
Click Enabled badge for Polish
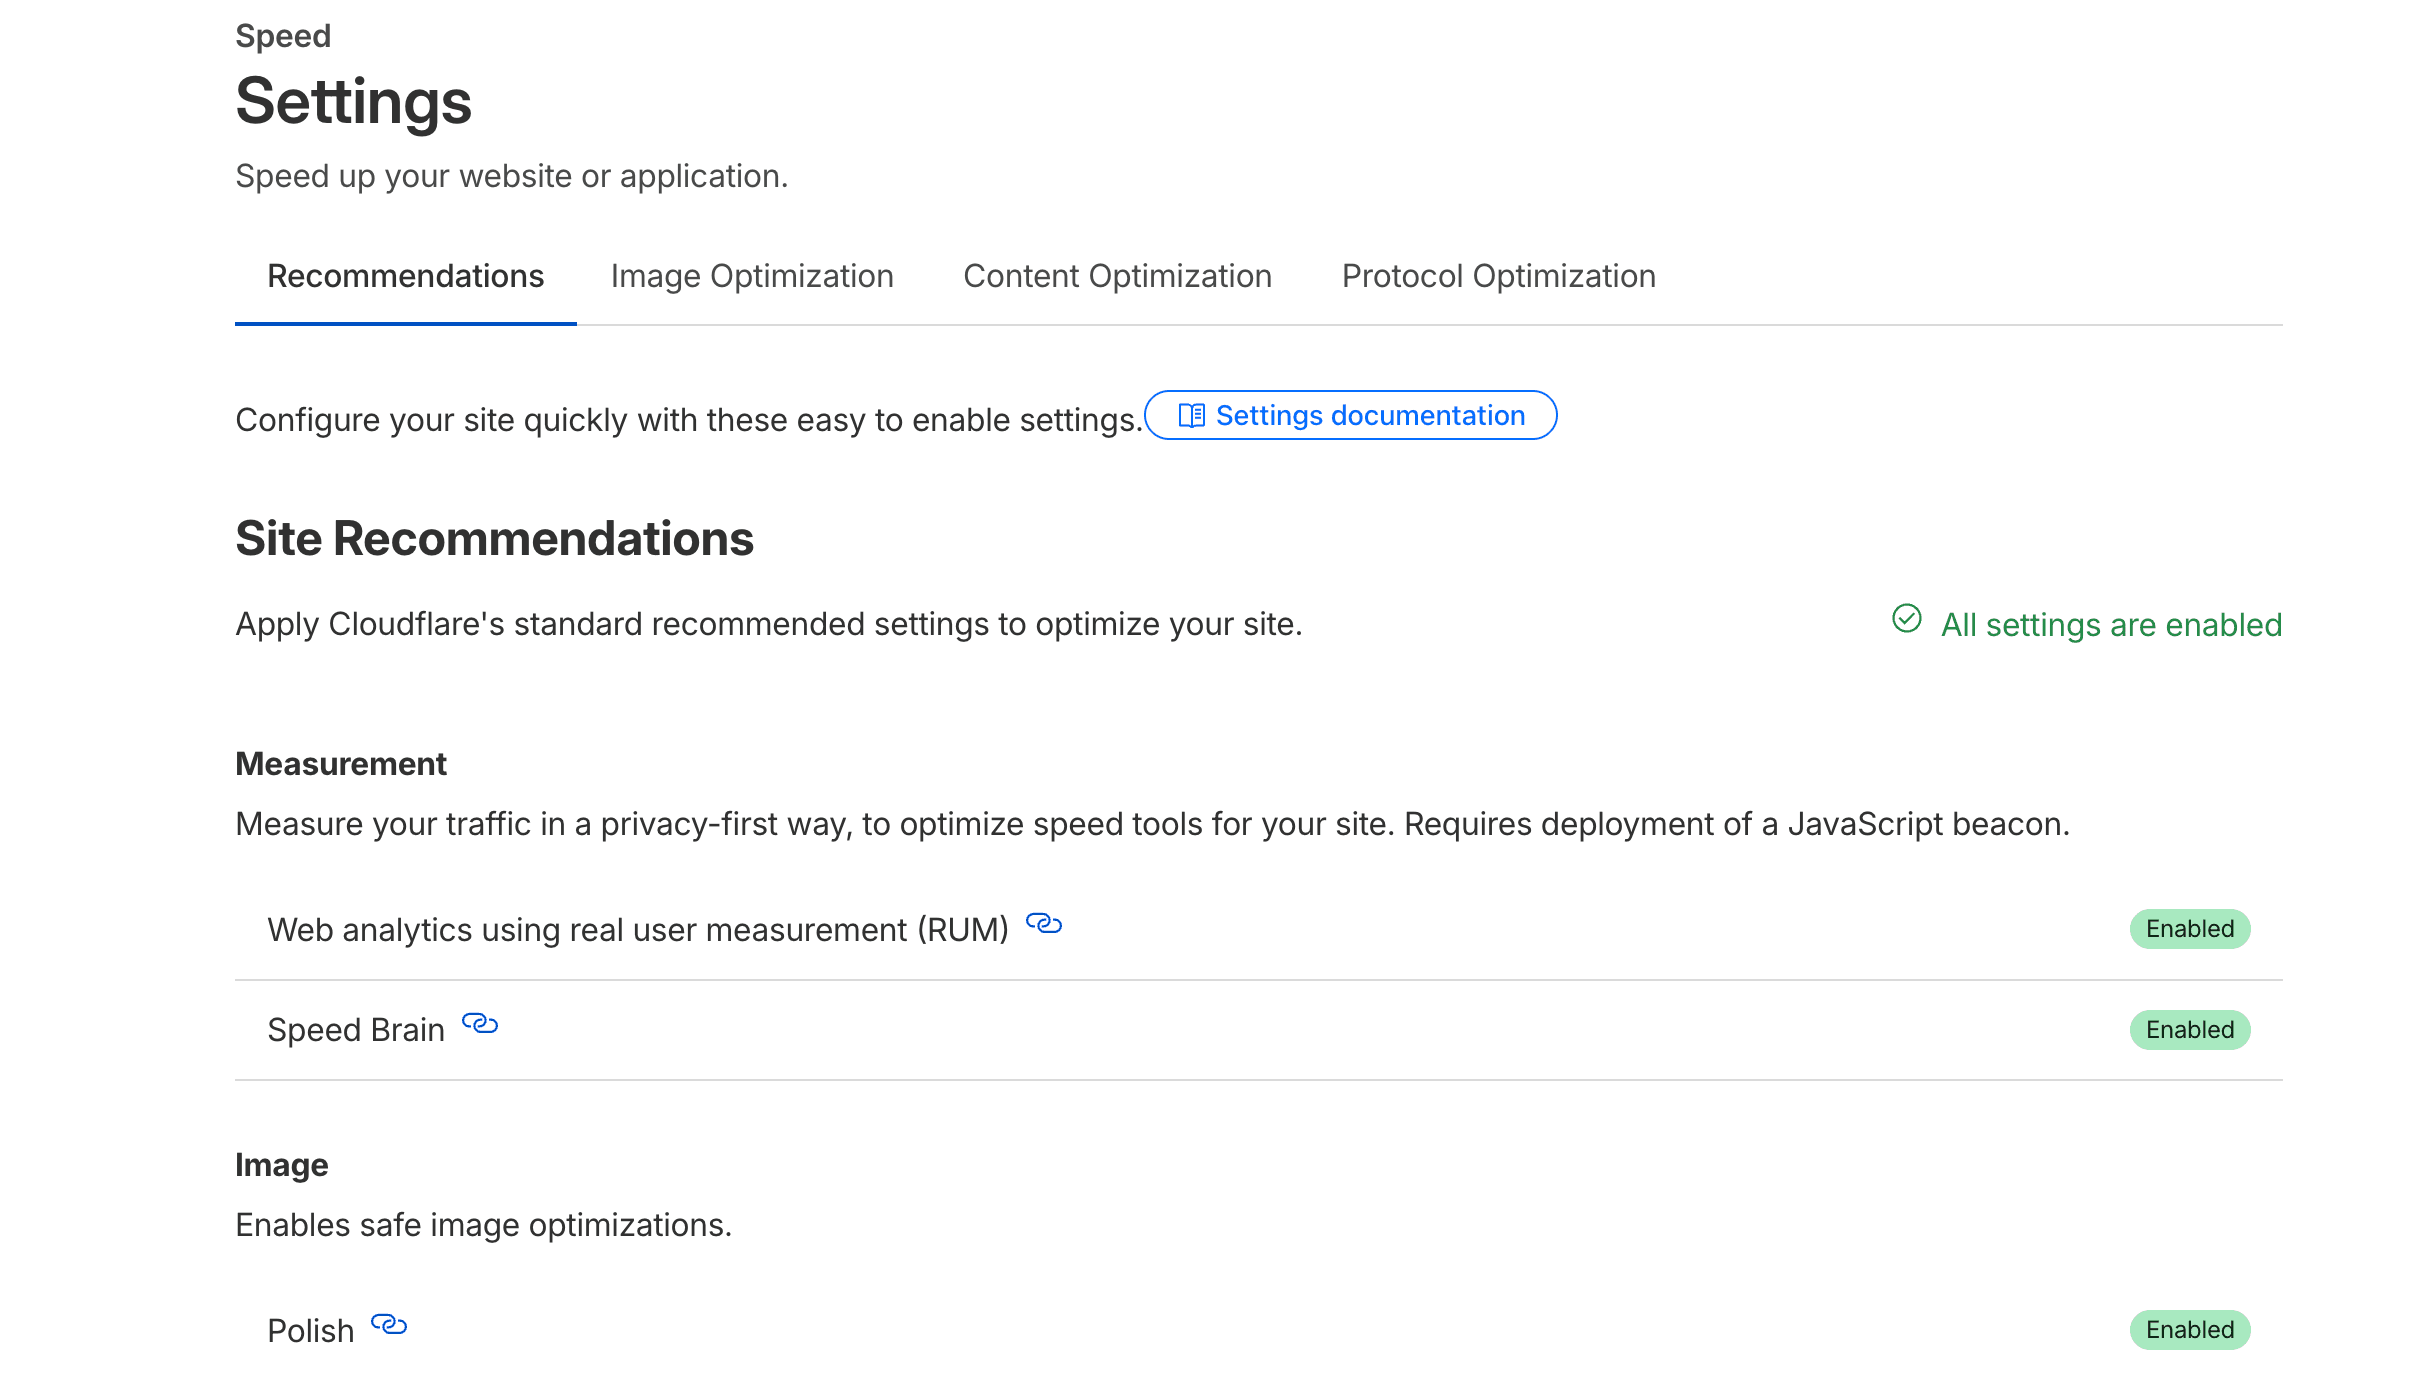(x=2189, y=1330)
